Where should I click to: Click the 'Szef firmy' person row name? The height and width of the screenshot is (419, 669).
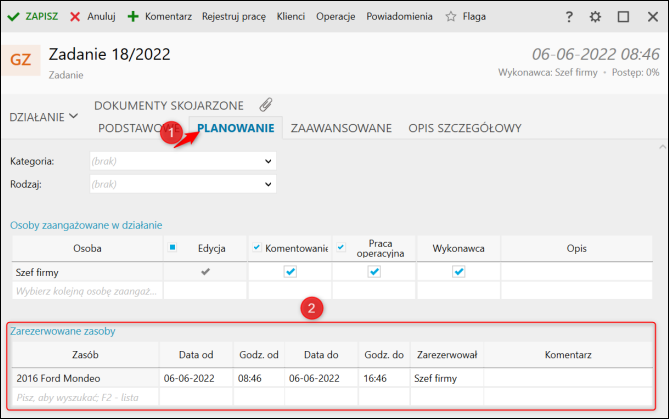pyautogui.click(x=37, y=272)
